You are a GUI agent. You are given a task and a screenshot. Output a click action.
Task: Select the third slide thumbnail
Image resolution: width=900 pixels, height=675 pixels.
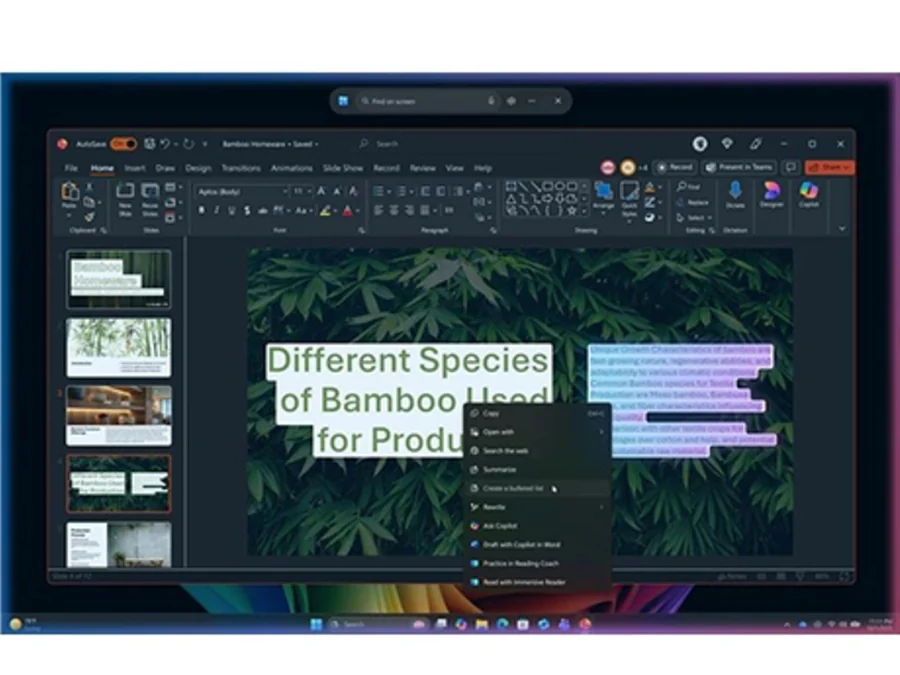[x=119, y=416]
